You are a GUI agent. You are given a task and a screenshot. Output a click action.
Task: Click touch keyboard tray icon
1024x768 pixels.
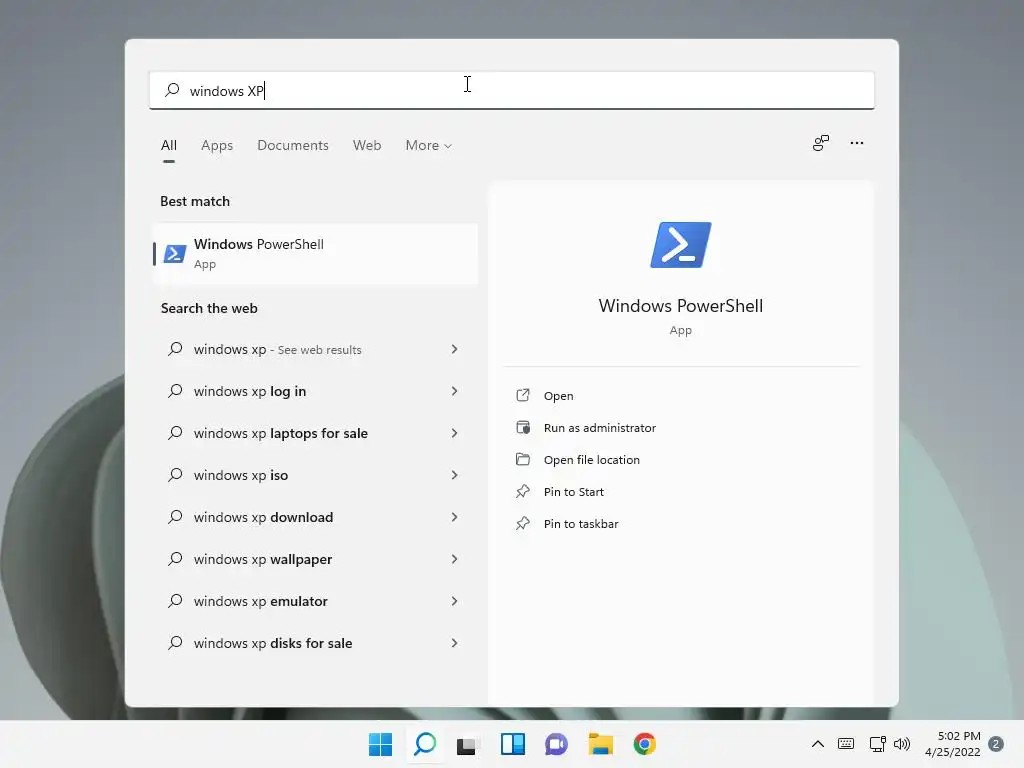846,744
